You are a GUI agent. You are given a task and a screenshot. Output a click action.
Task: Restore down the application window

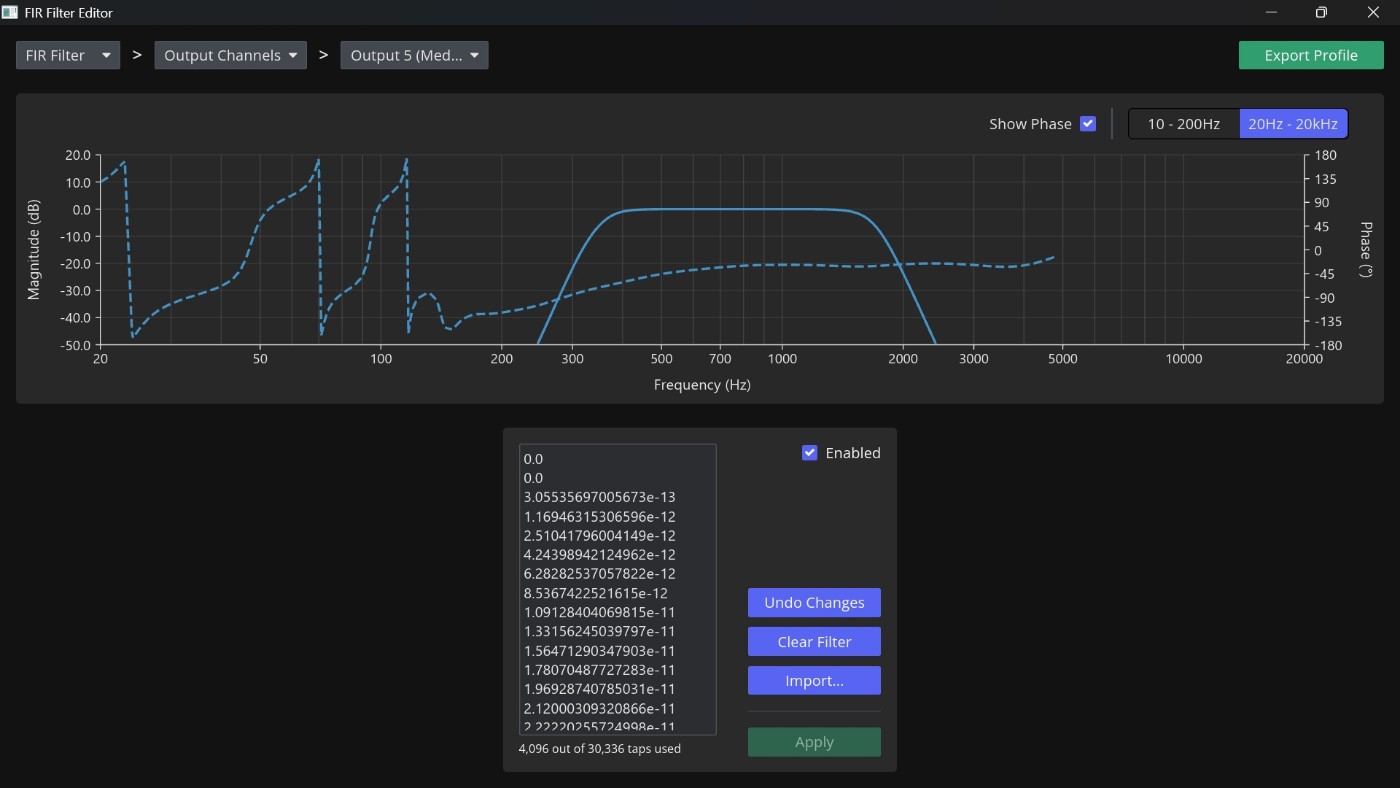(1321, 12)
